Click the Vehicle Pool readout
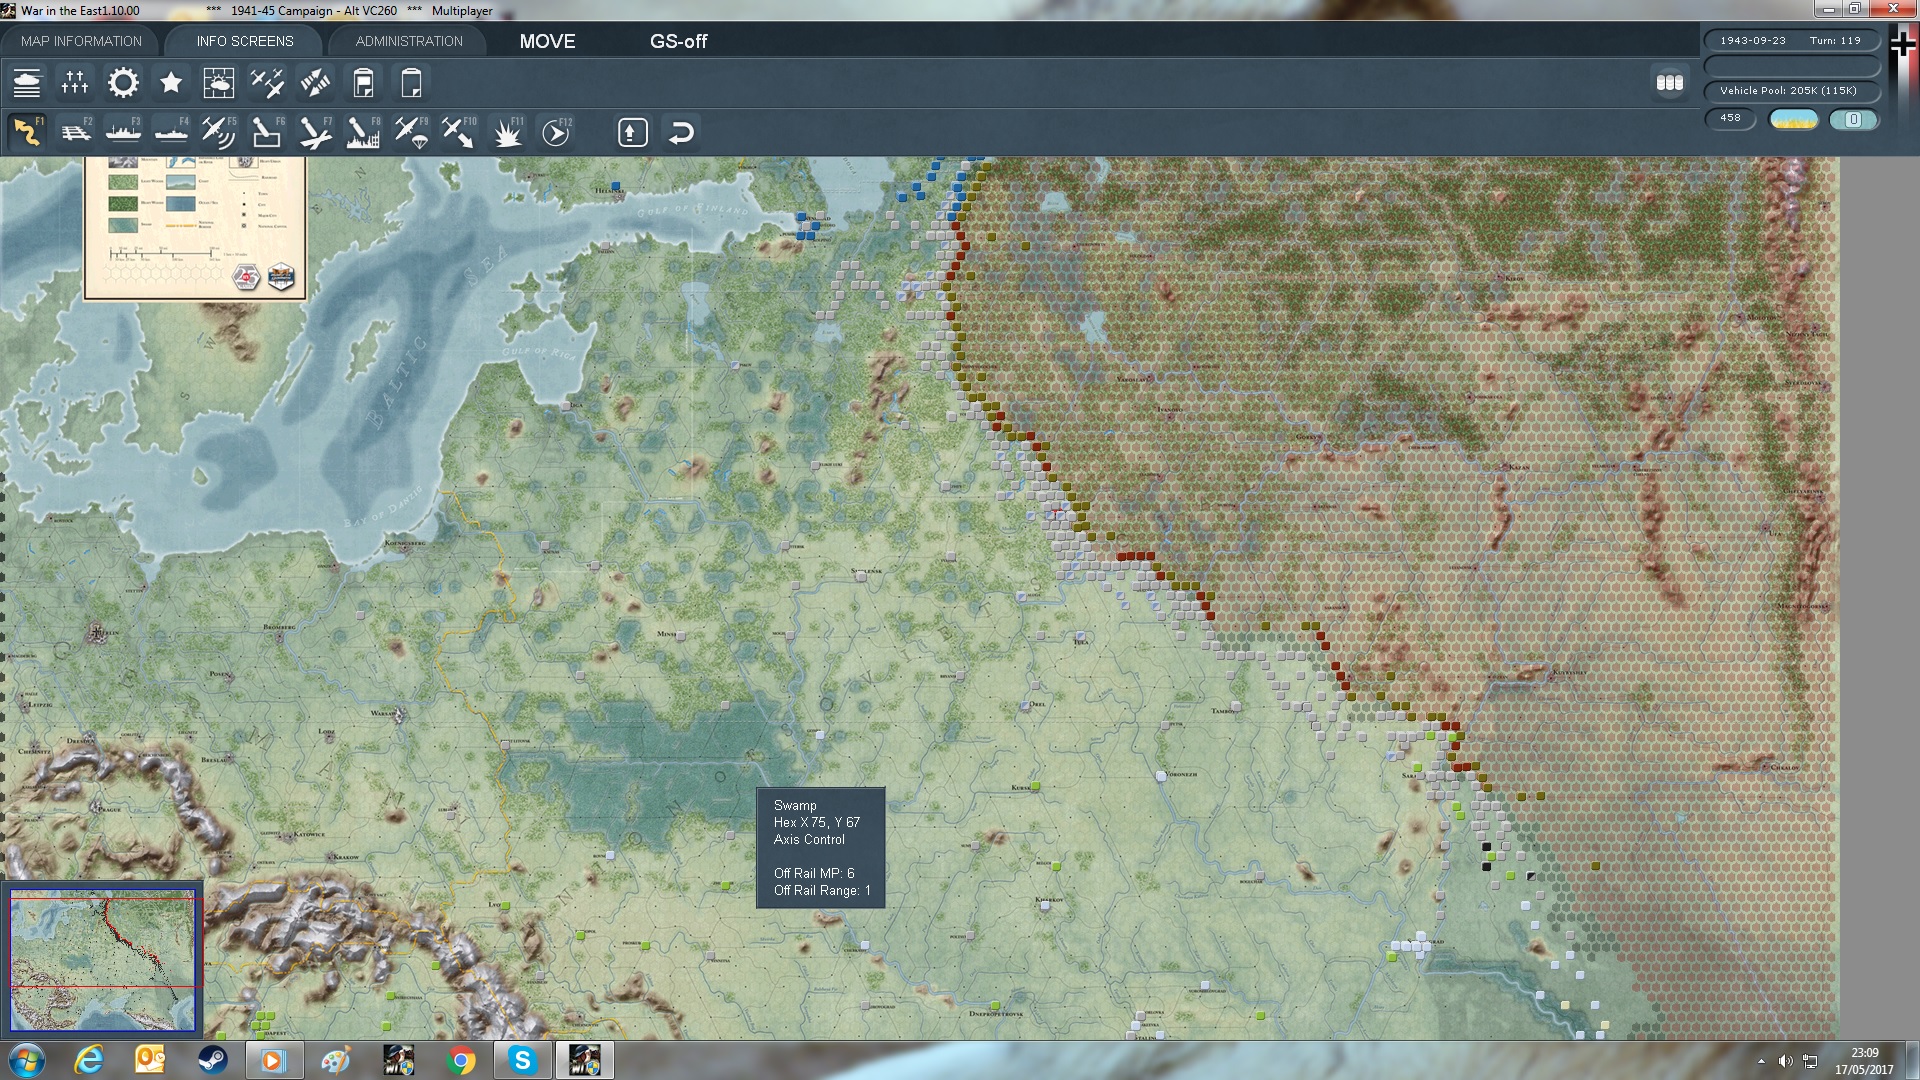The width and height of the screenshot is (1920, 1080). pyautogui.click(x=1791, y=91)
